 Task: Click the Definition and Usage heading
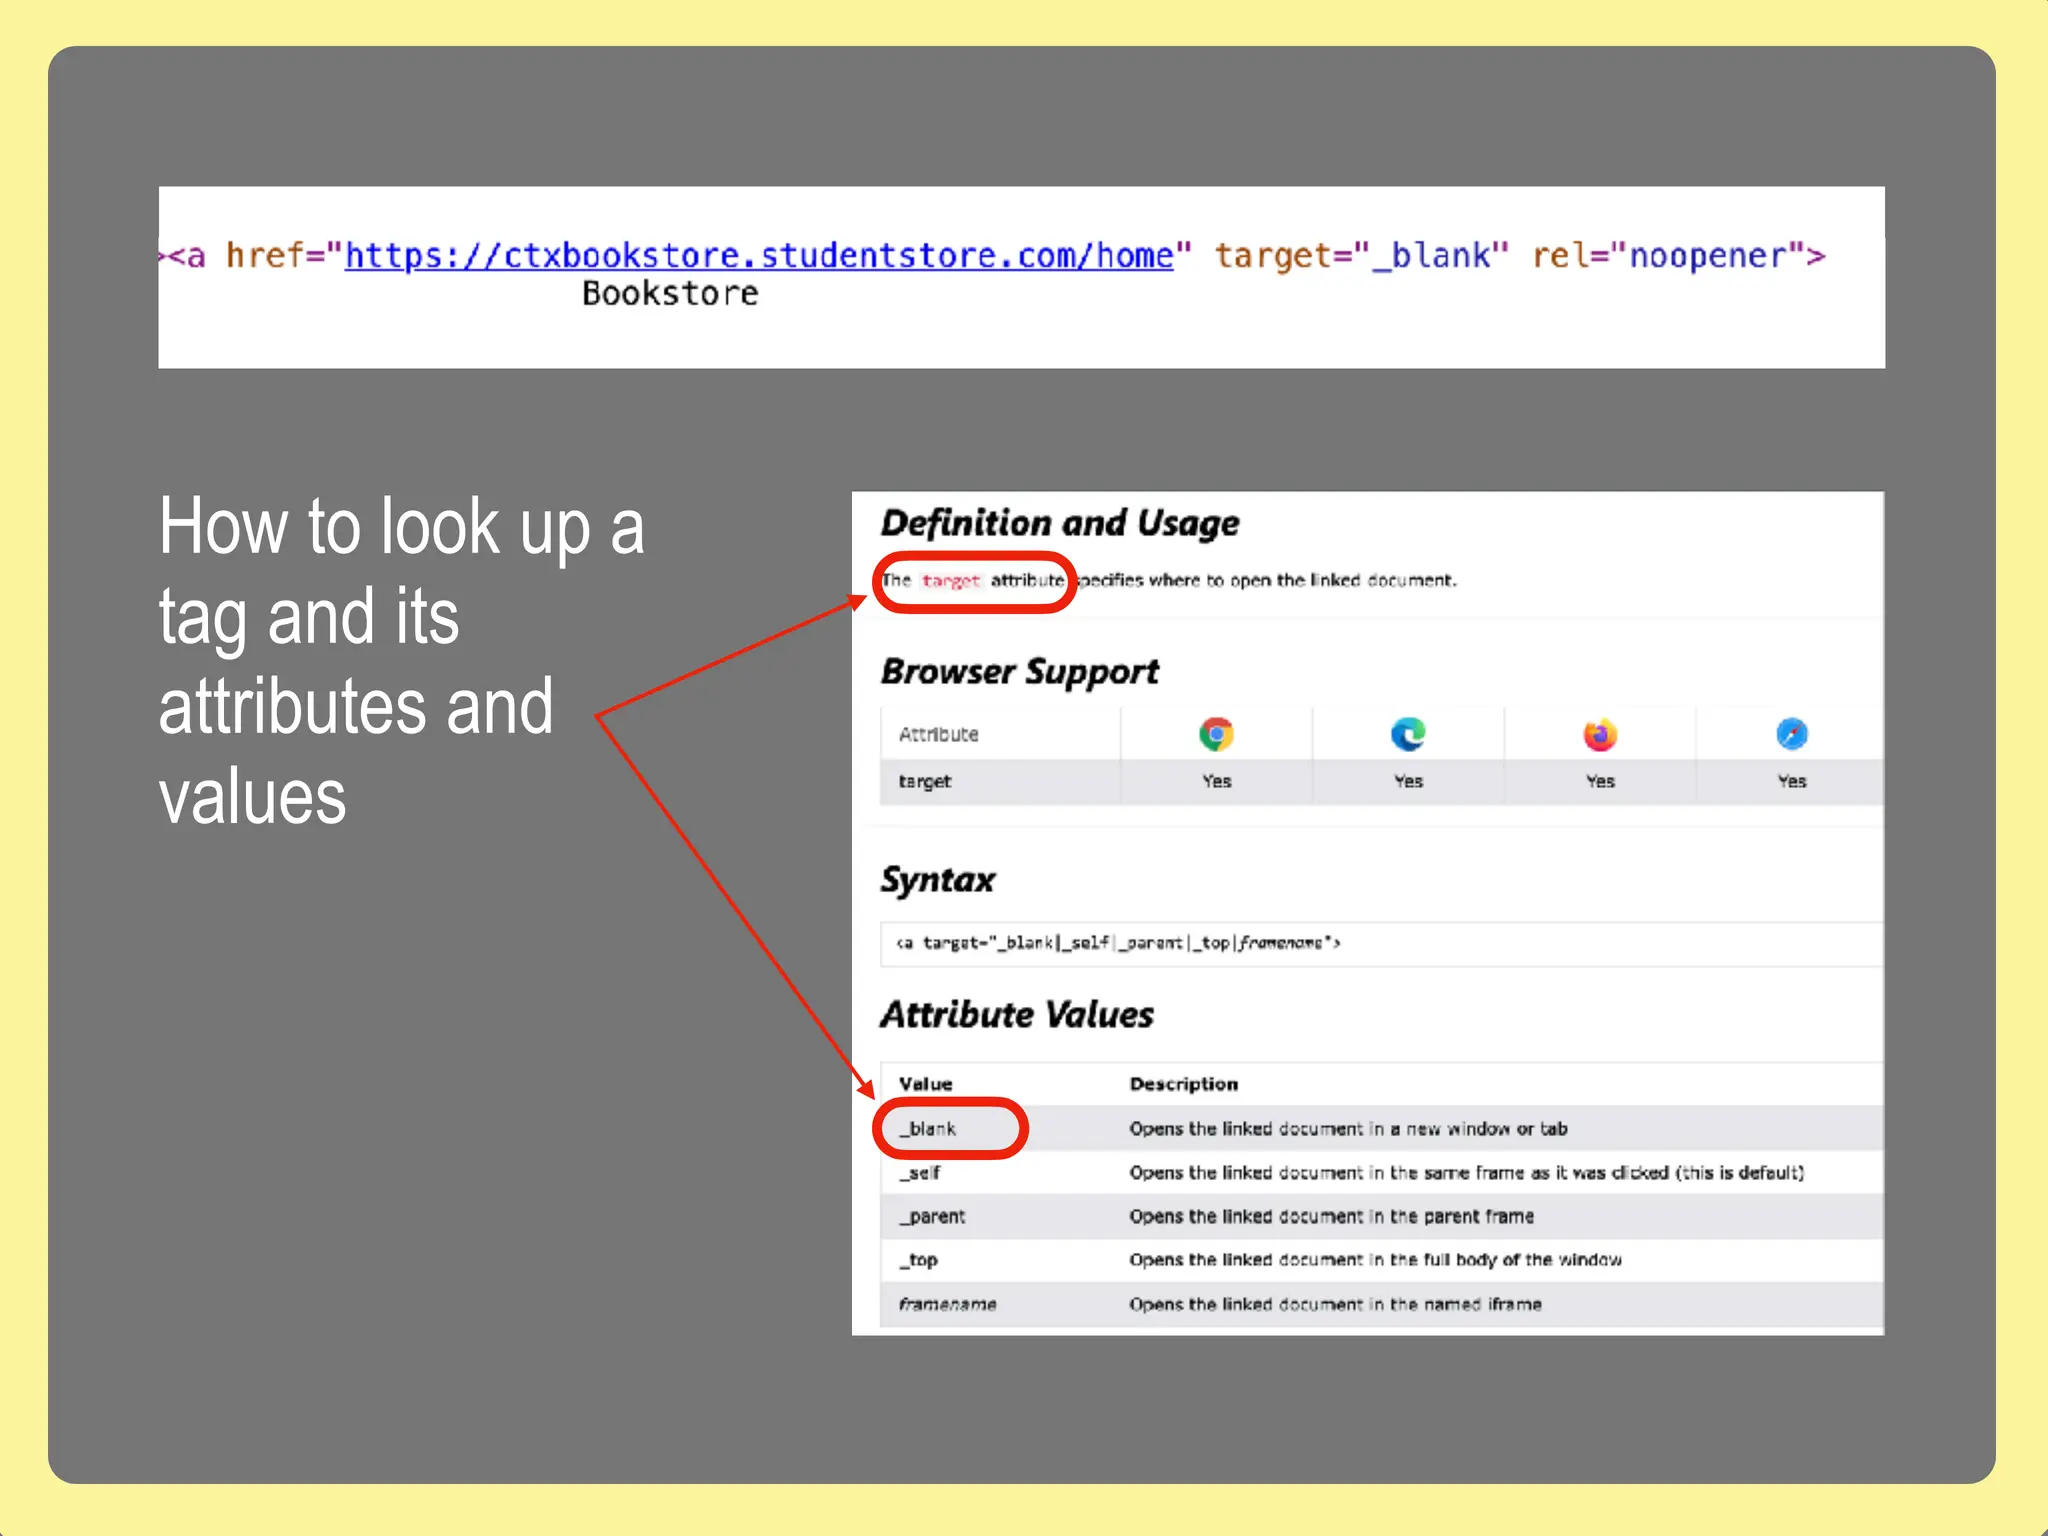tap(1060, 523)
